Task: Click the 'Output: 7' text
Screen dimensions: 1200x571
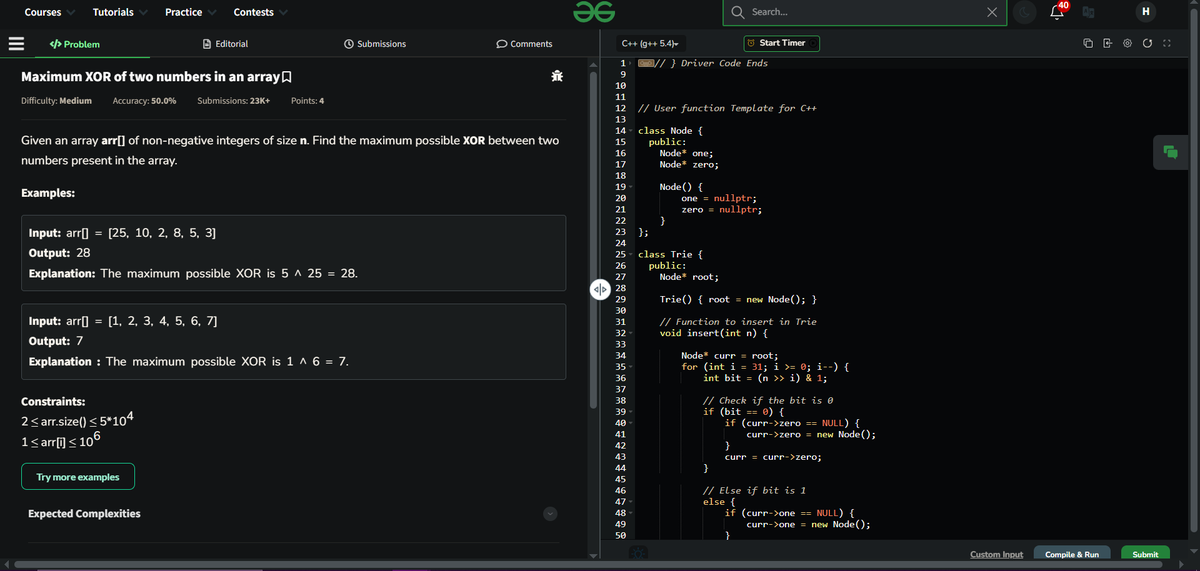Action: coord(56,341)
